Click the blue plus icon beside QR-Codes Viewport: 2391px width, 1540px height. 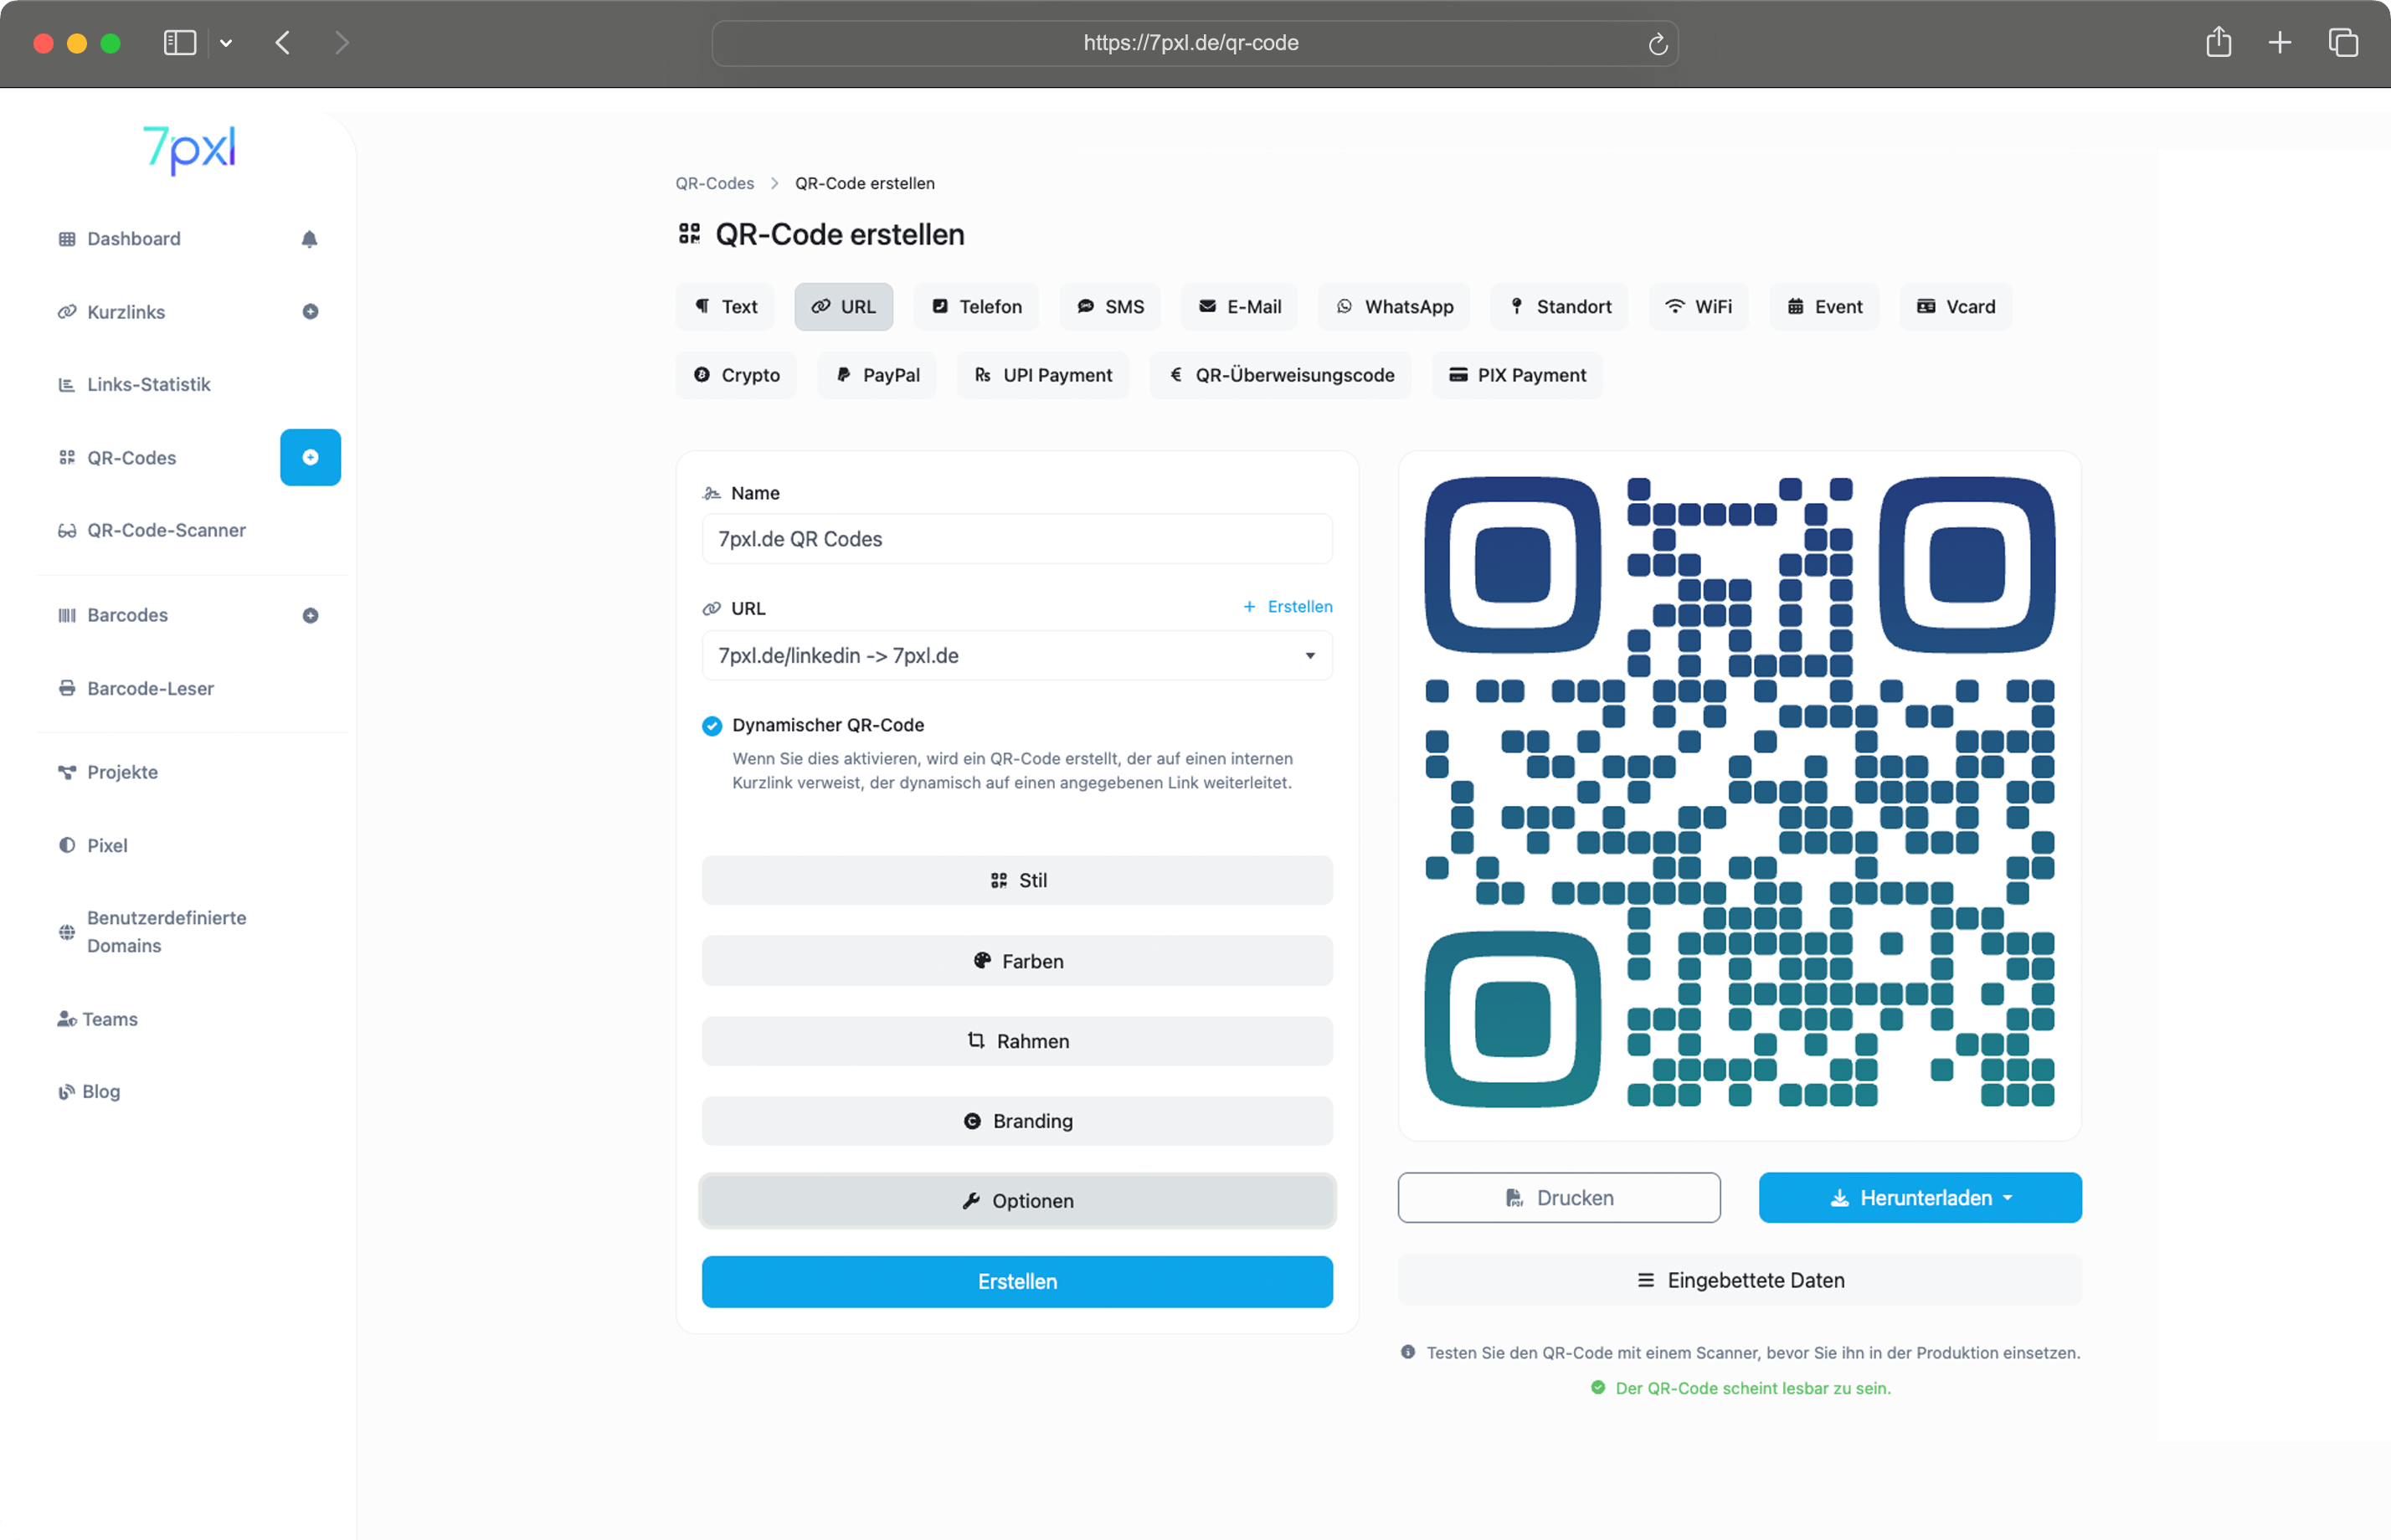[310, 457]
